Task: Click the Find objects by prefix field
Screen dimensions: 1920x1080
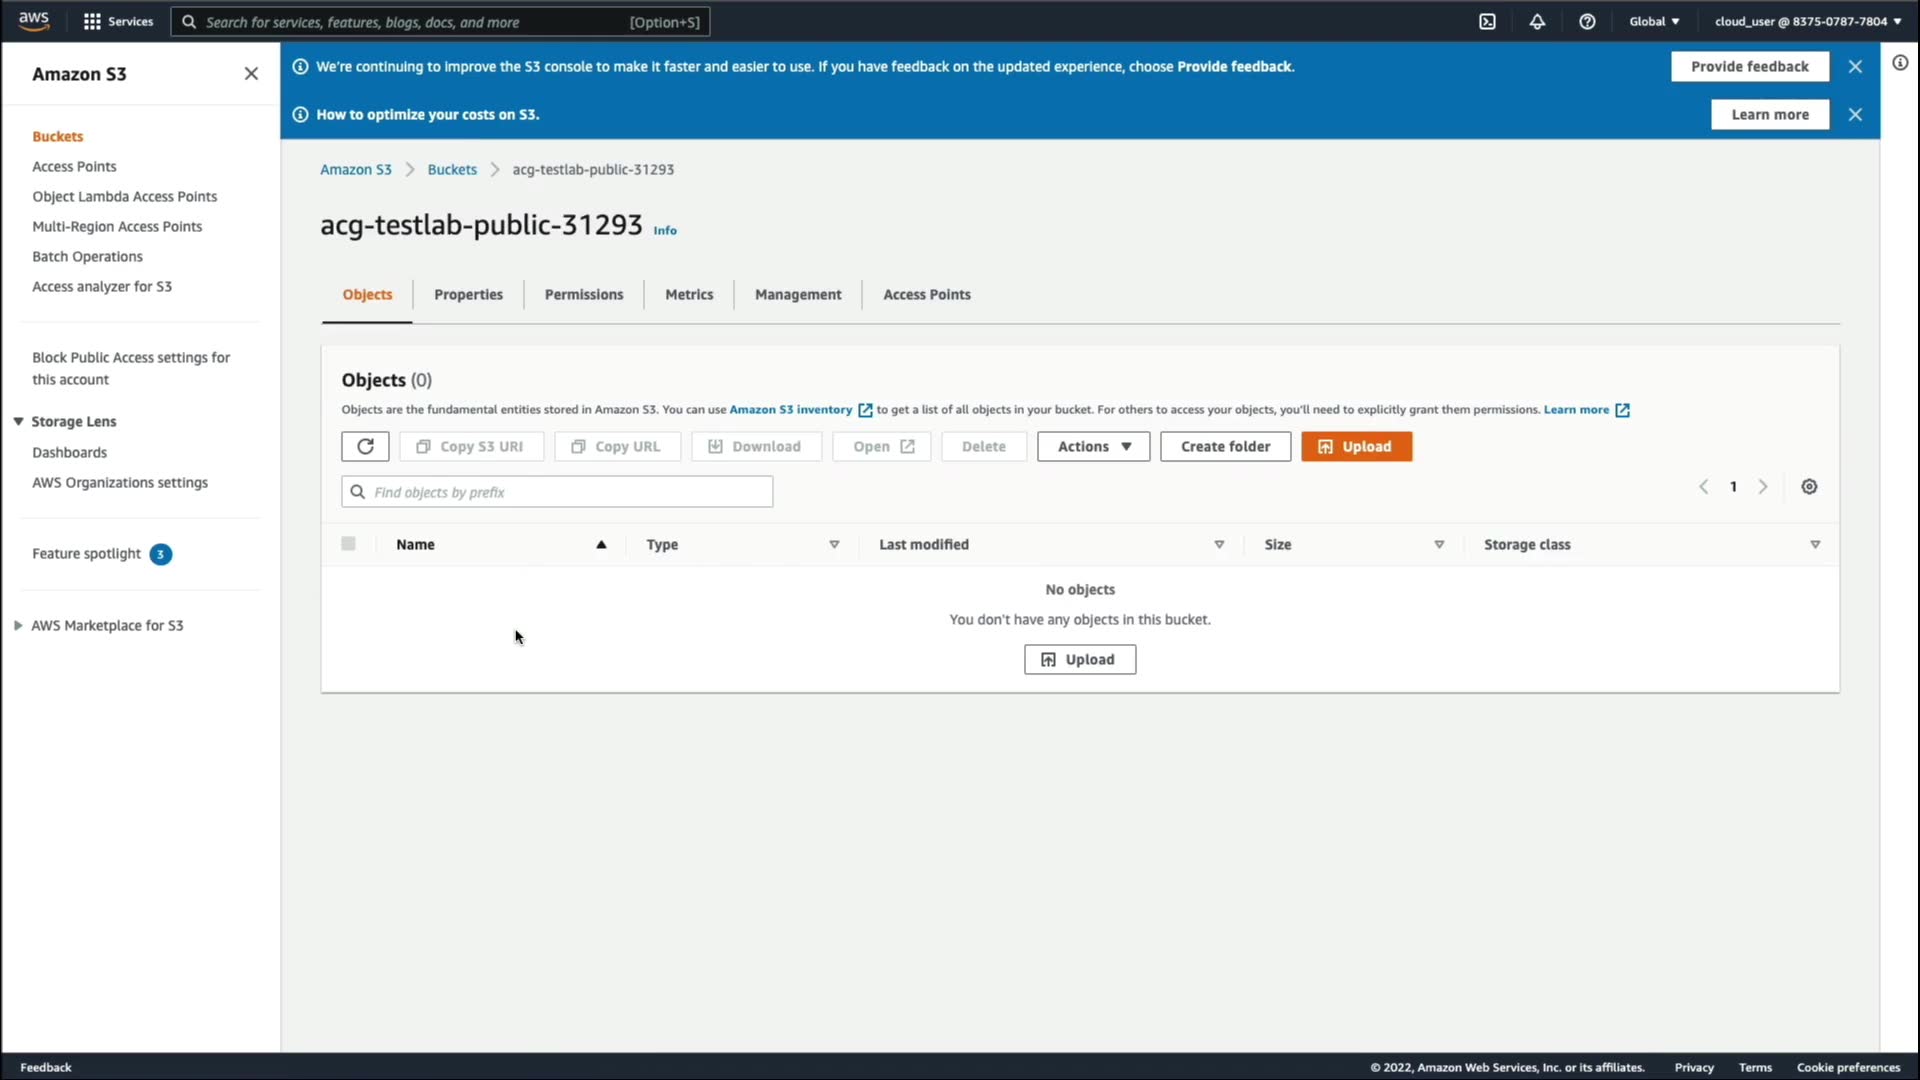Action: (557, 492)
